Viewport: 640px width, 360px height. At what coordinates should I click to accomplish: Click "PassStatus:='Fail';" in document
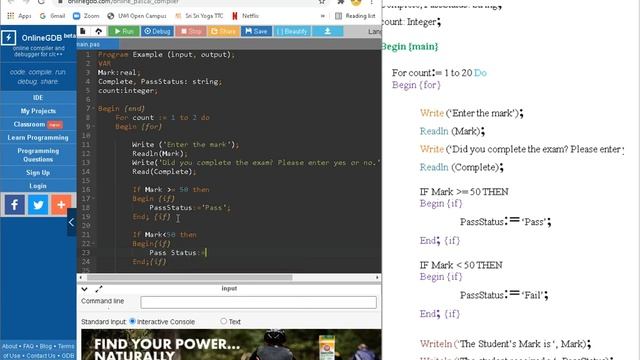[x=505, y=294]
